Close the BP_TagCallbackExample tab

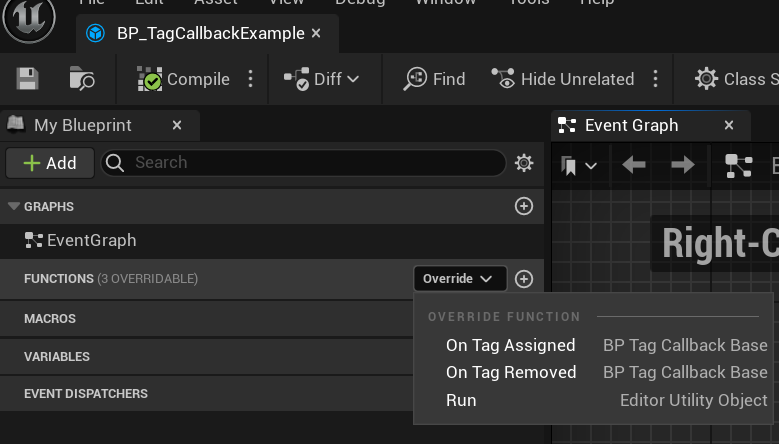316,33
